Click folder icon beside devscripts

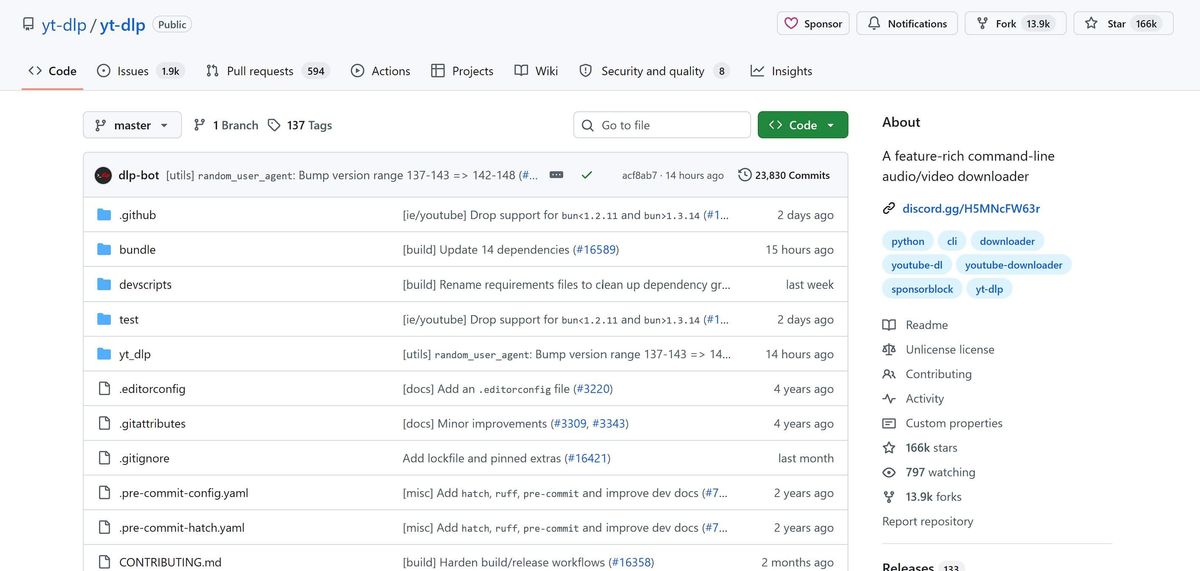[x=104, y=284]
